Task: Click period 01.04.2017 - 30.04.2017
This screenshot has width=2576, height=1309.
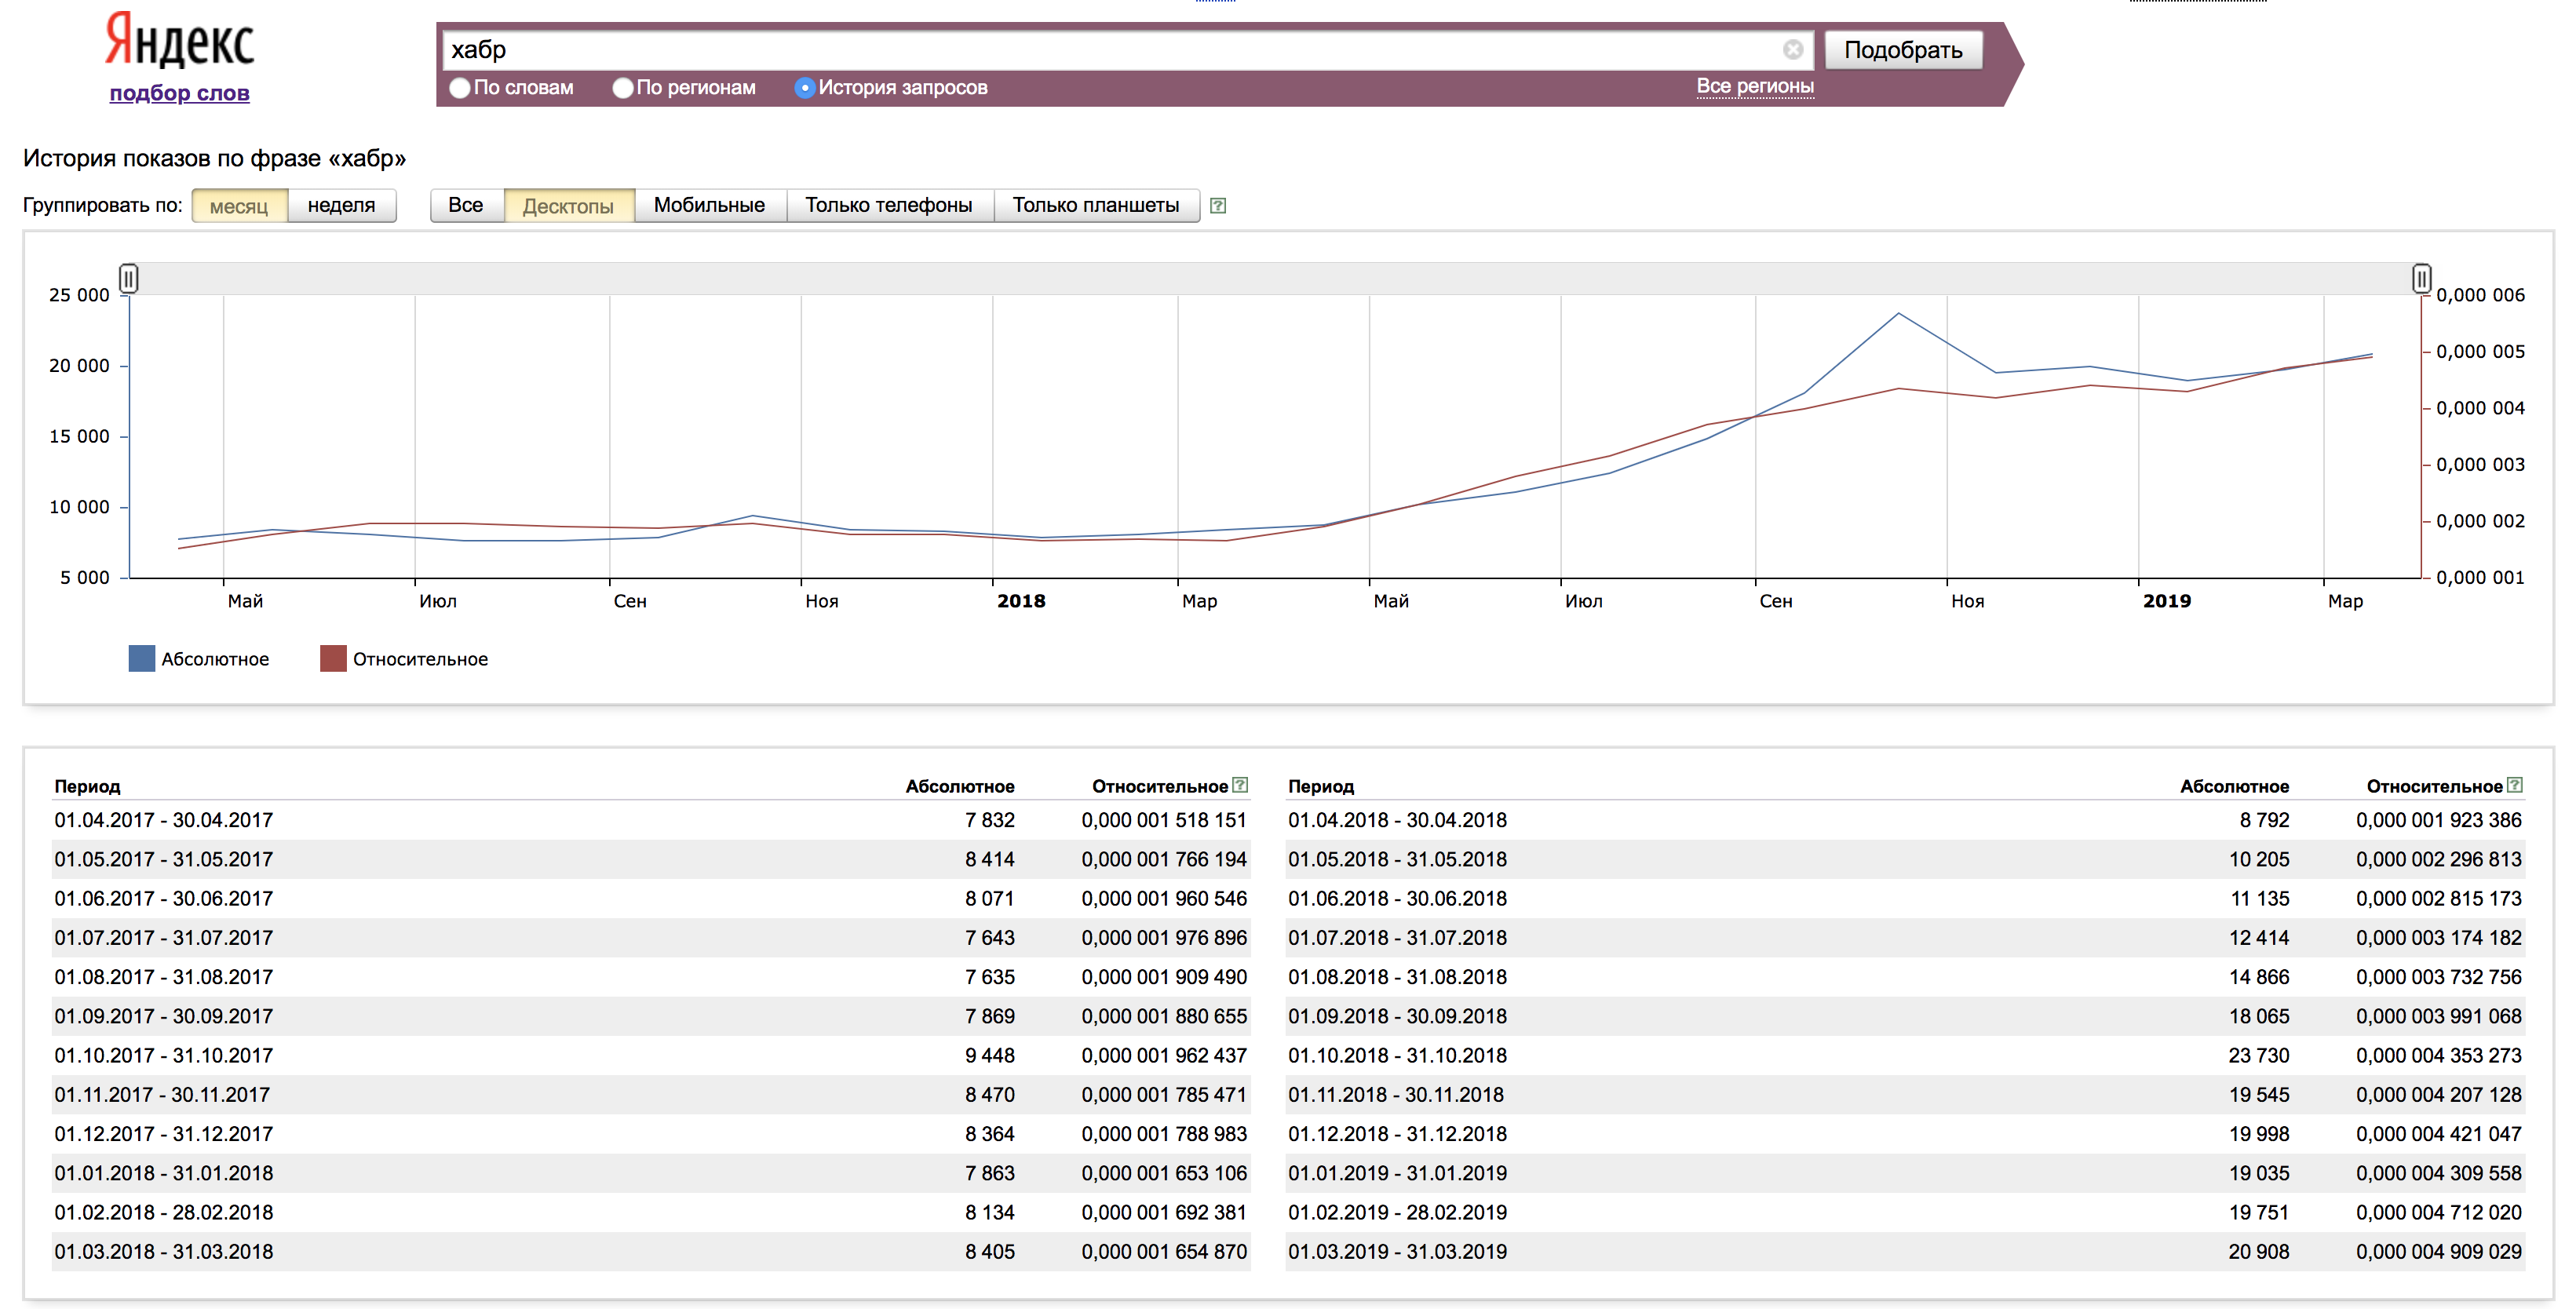Action: 164,820
